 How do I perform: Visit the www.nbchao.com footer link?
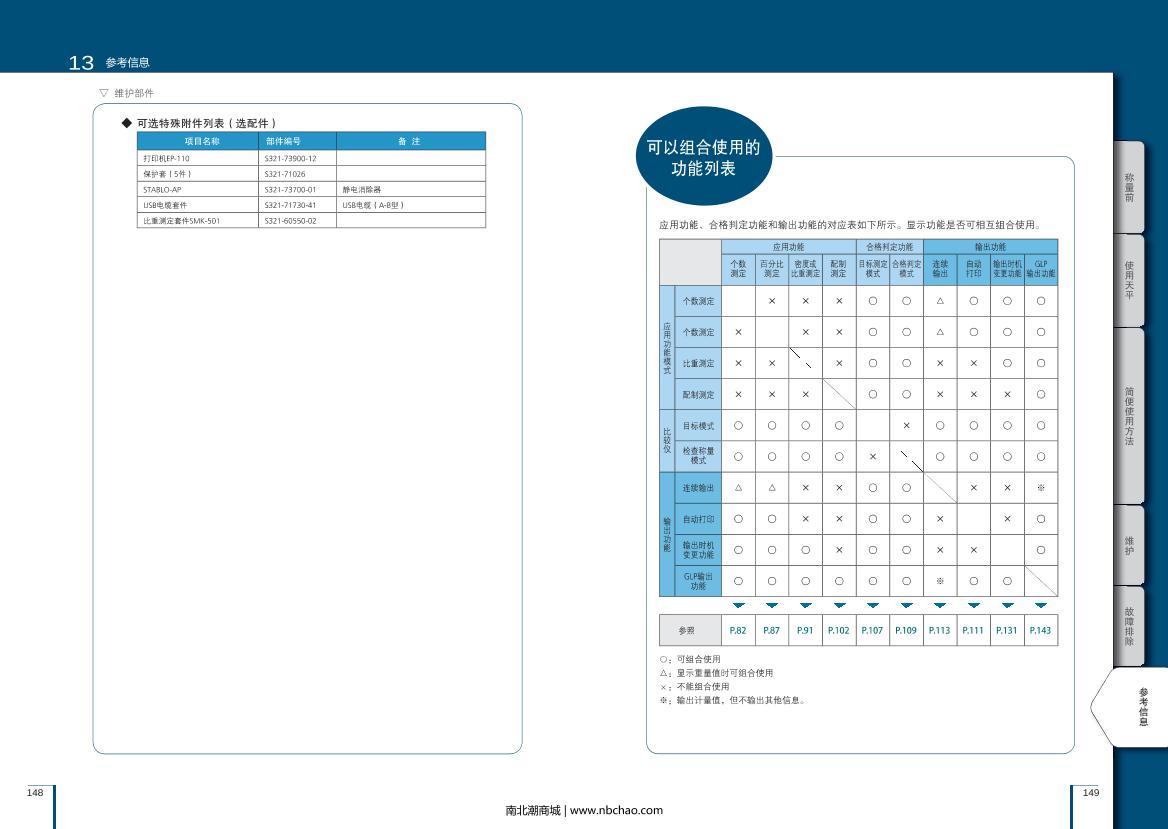click(x=616, y=810)
